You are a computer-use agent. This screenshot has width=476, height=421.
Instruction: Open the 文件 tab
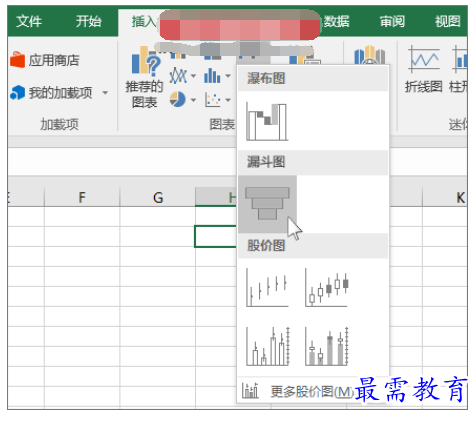(29, 21)
